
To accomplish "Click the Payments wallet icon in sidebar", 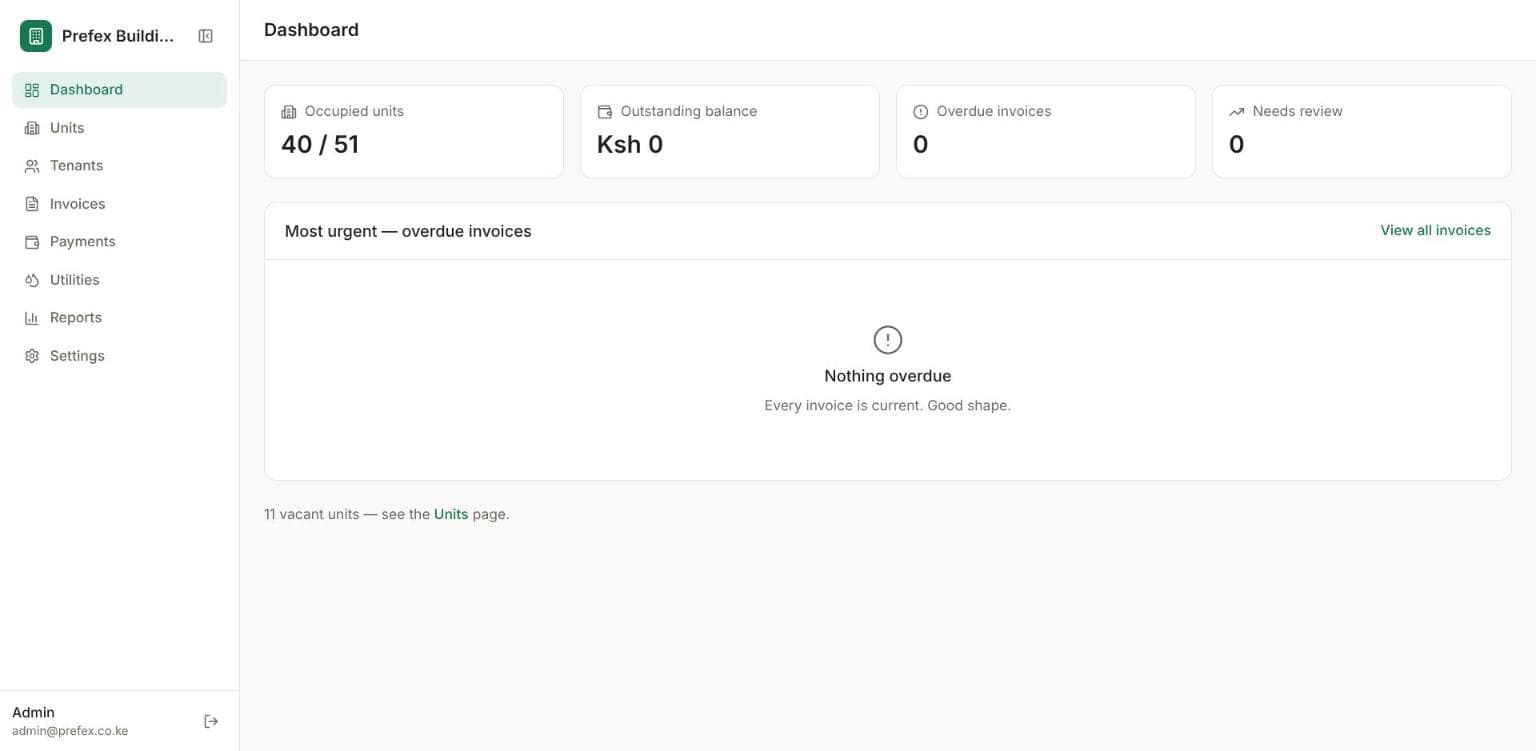I will (x=32, y=242).
